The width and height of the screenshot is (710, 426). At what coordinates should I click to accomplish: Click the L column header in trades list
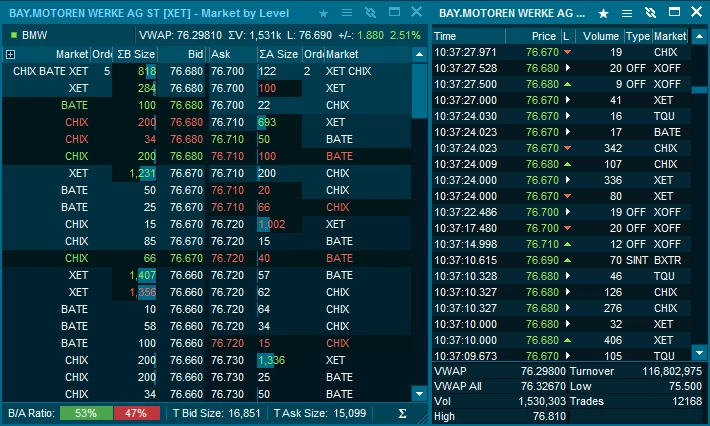coord(566,36)
